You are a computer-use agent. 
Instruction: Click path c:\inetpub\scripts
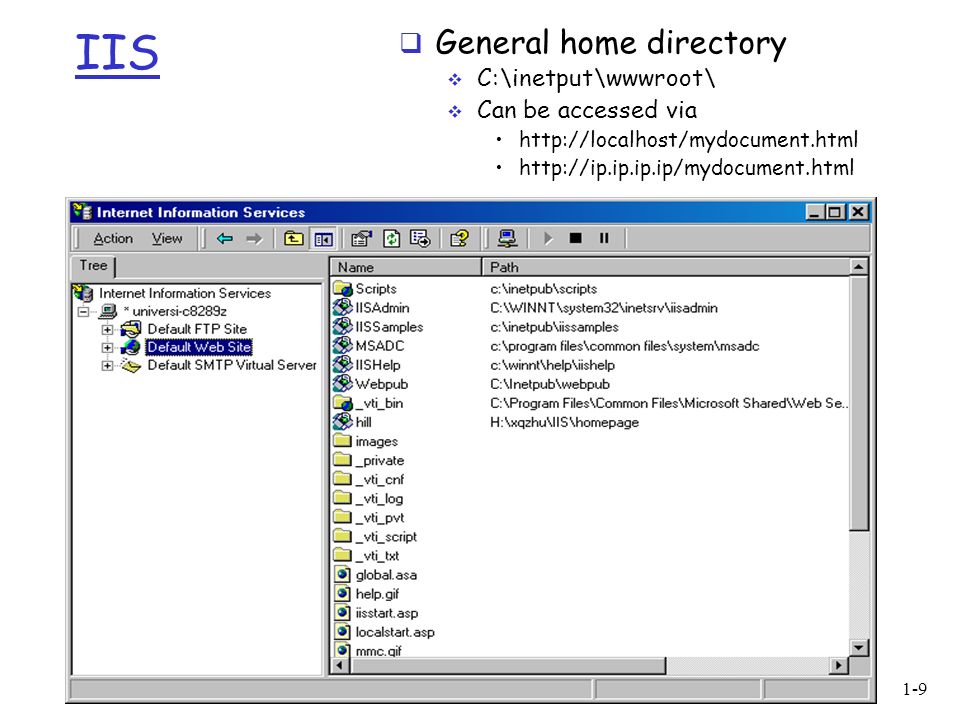[x=543, y=288]
